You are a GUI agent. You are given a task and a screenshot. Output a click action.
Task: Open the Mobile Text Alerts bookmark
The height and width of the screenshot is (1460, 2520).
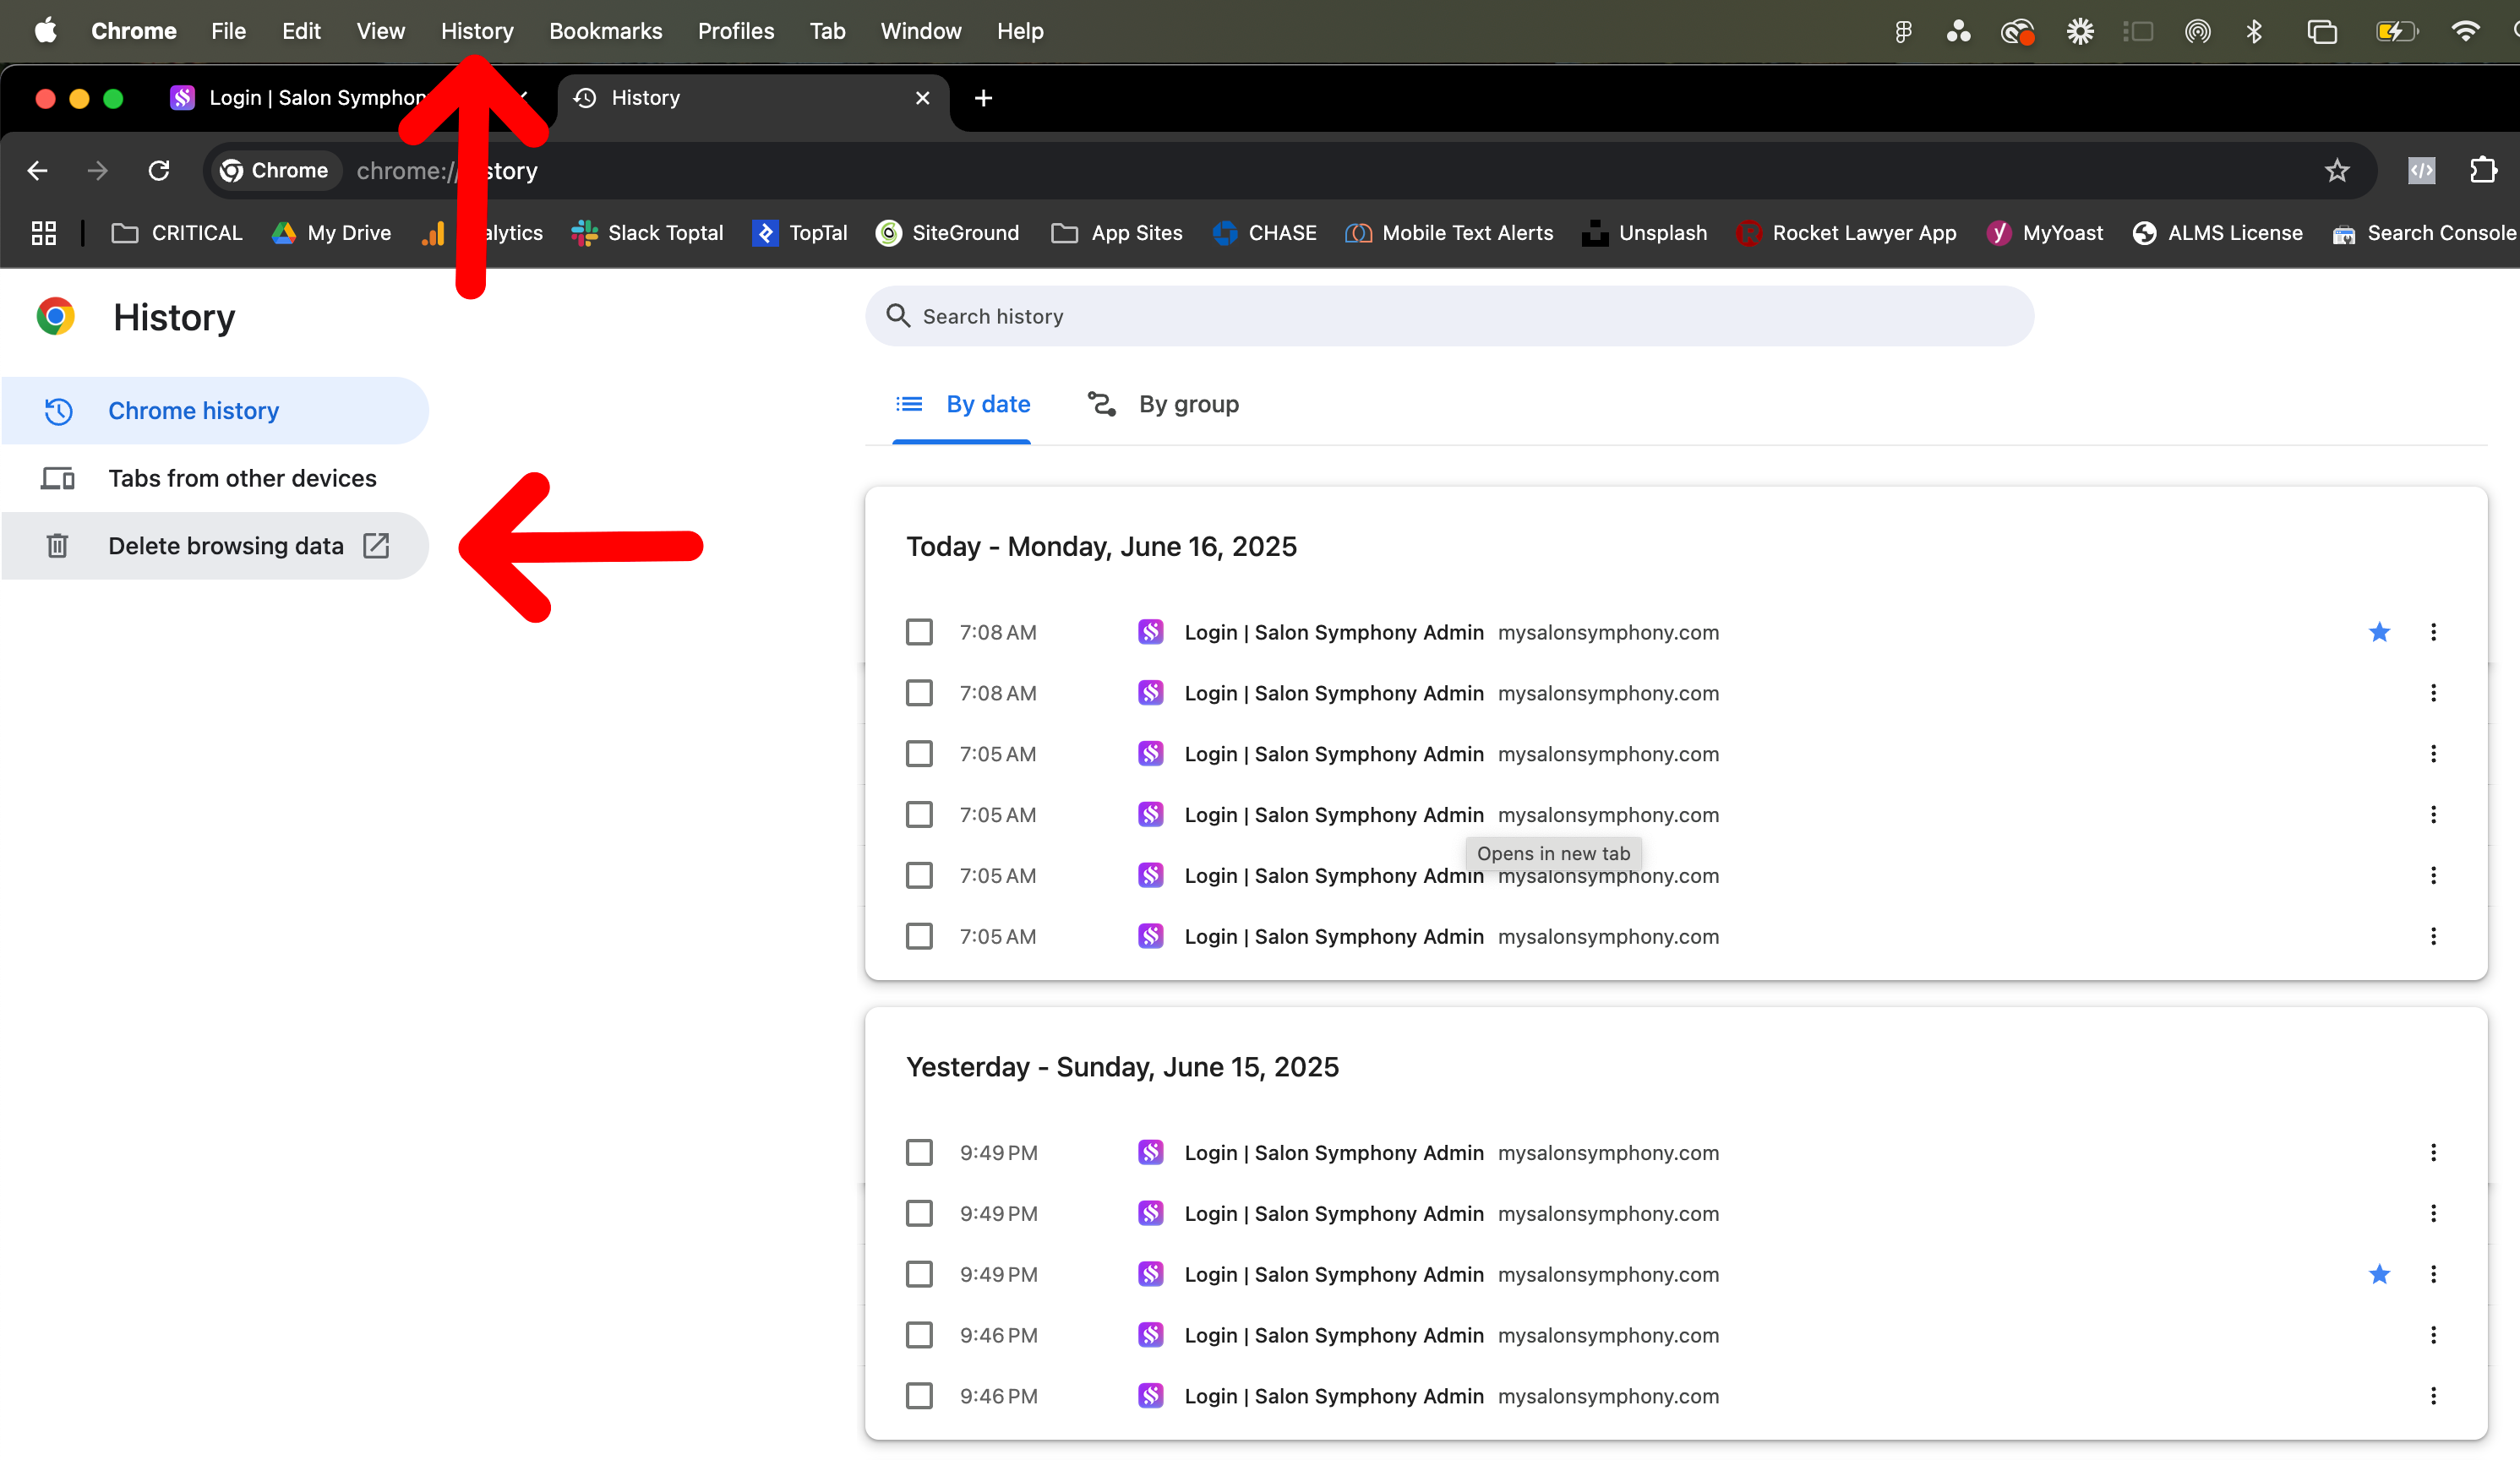tap(1449, 233)
